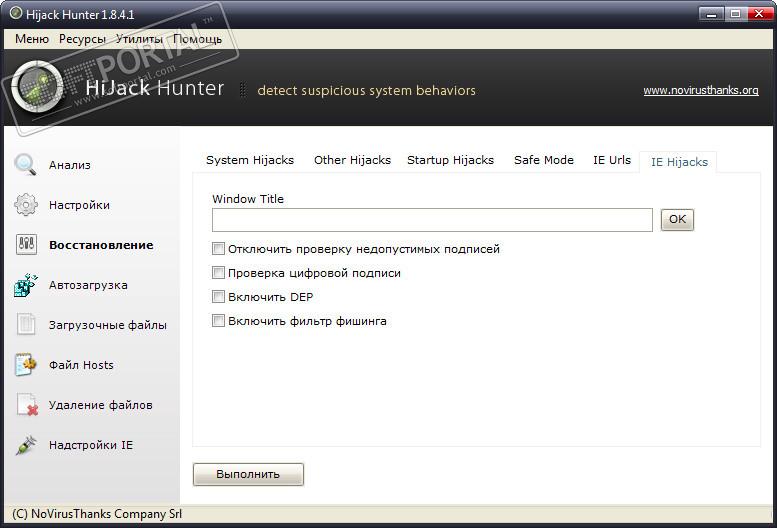Open the Startup Hijacks tab

(450, 160)
